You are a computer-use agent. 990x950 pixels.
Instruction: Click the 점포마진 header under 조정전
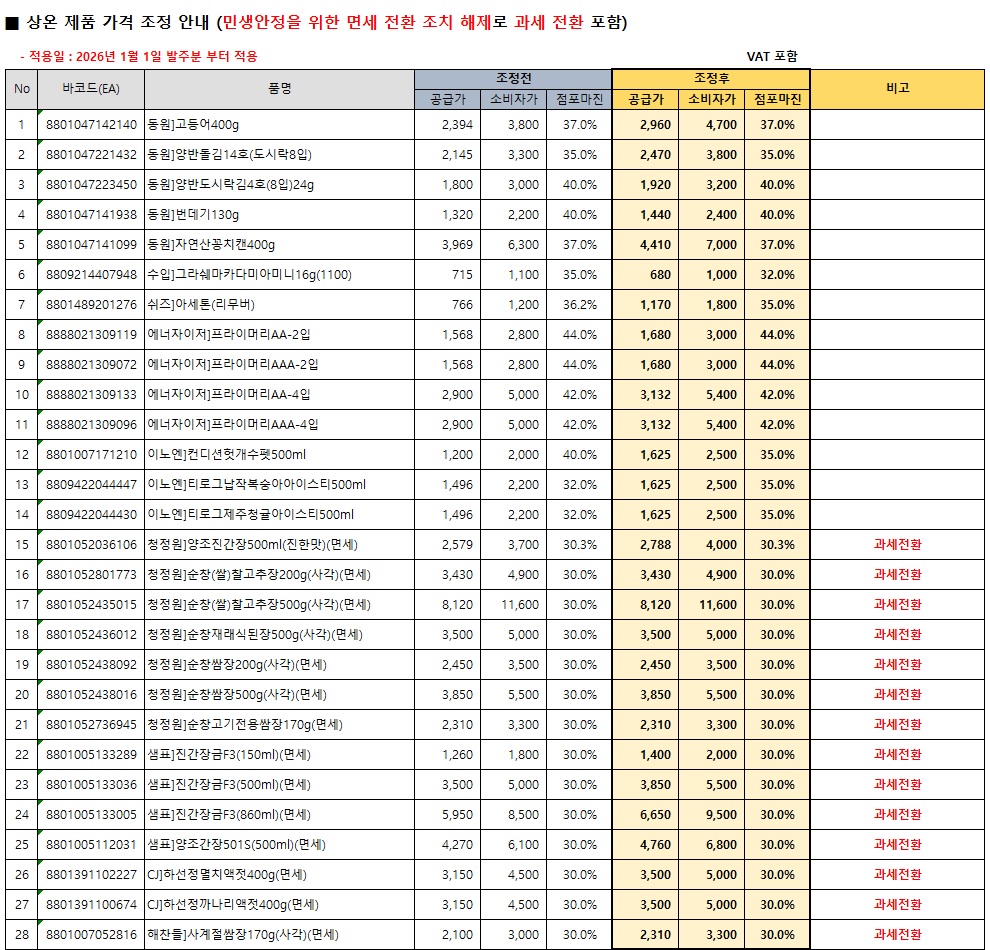pos(579,99)
